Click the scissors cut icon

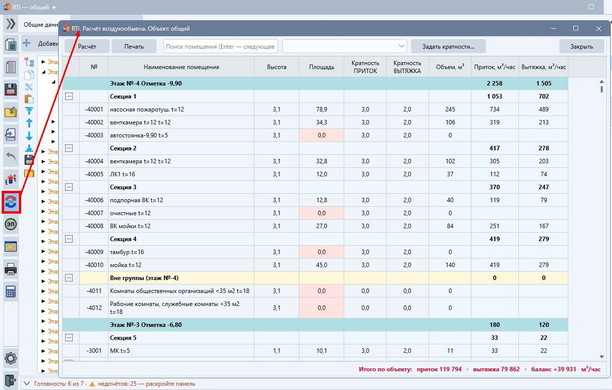pos(29,87)
